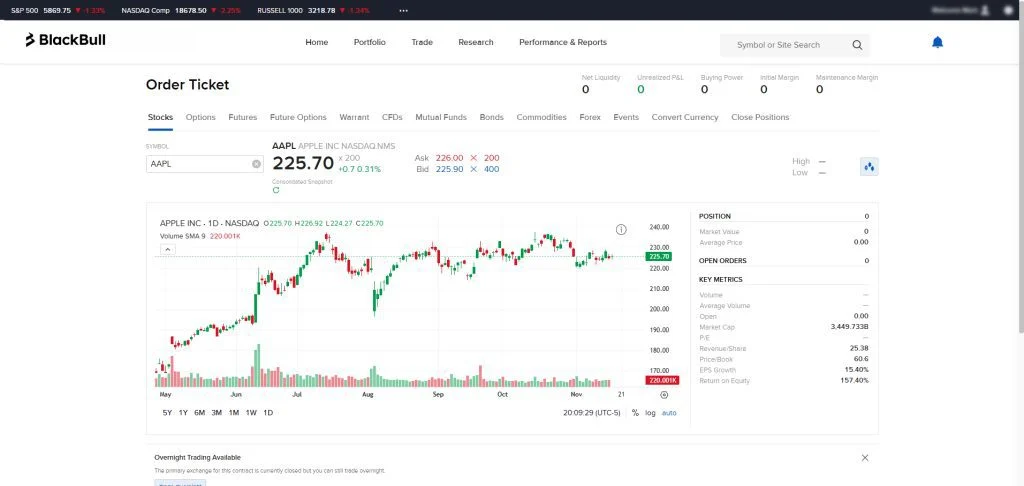Open the notifications bell

(937, 42)
